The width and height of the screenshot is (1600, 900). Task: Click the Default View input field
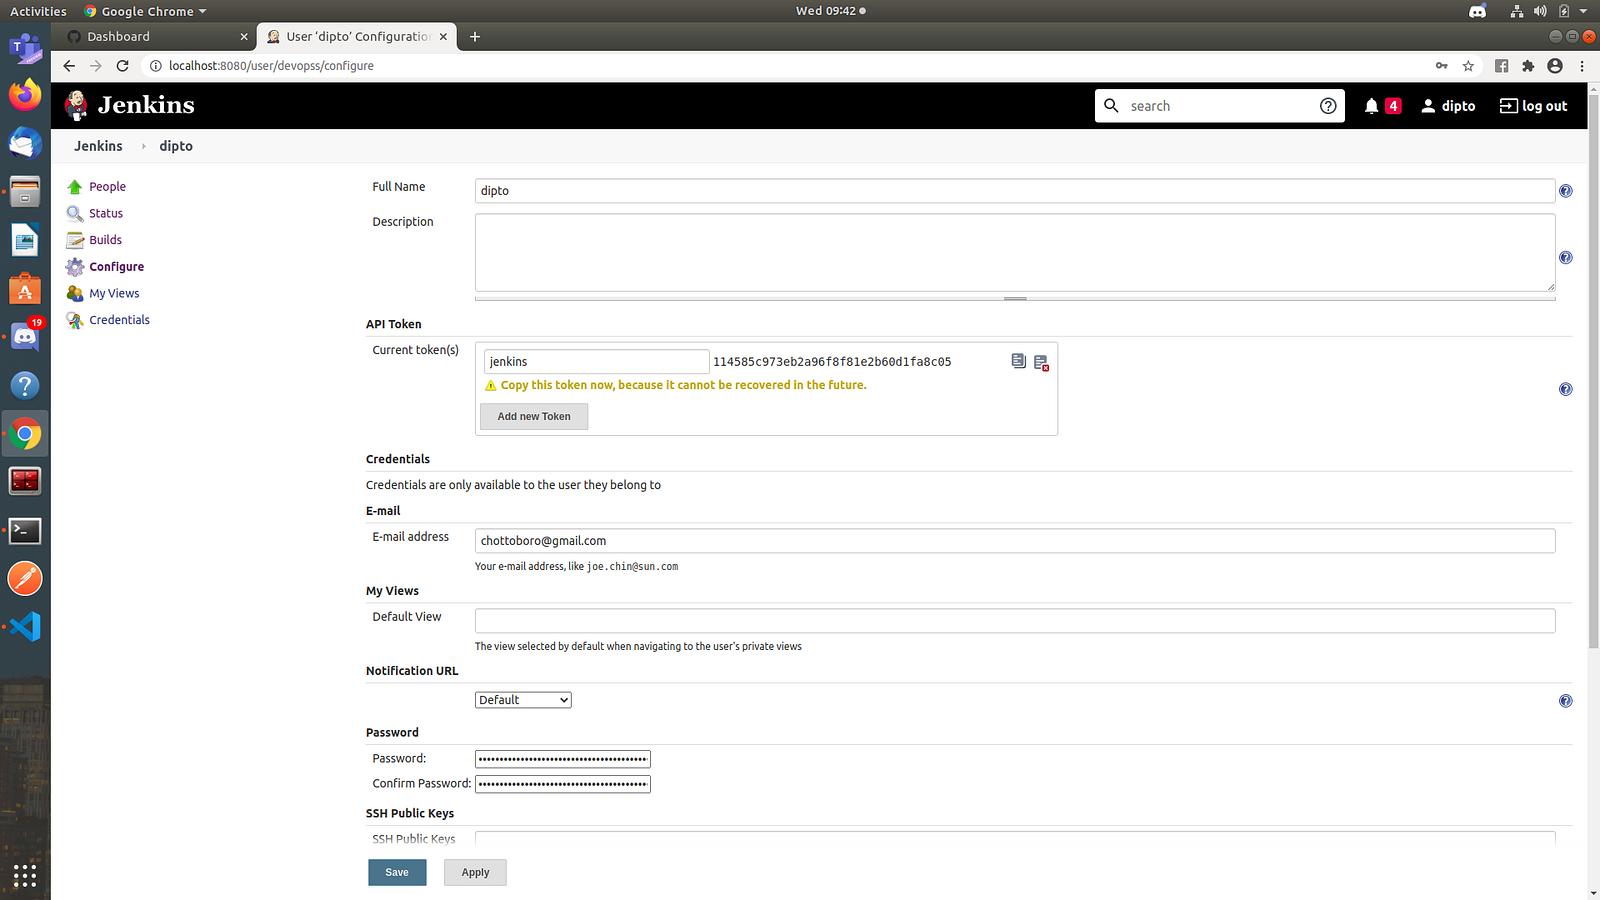(1015, 621)
